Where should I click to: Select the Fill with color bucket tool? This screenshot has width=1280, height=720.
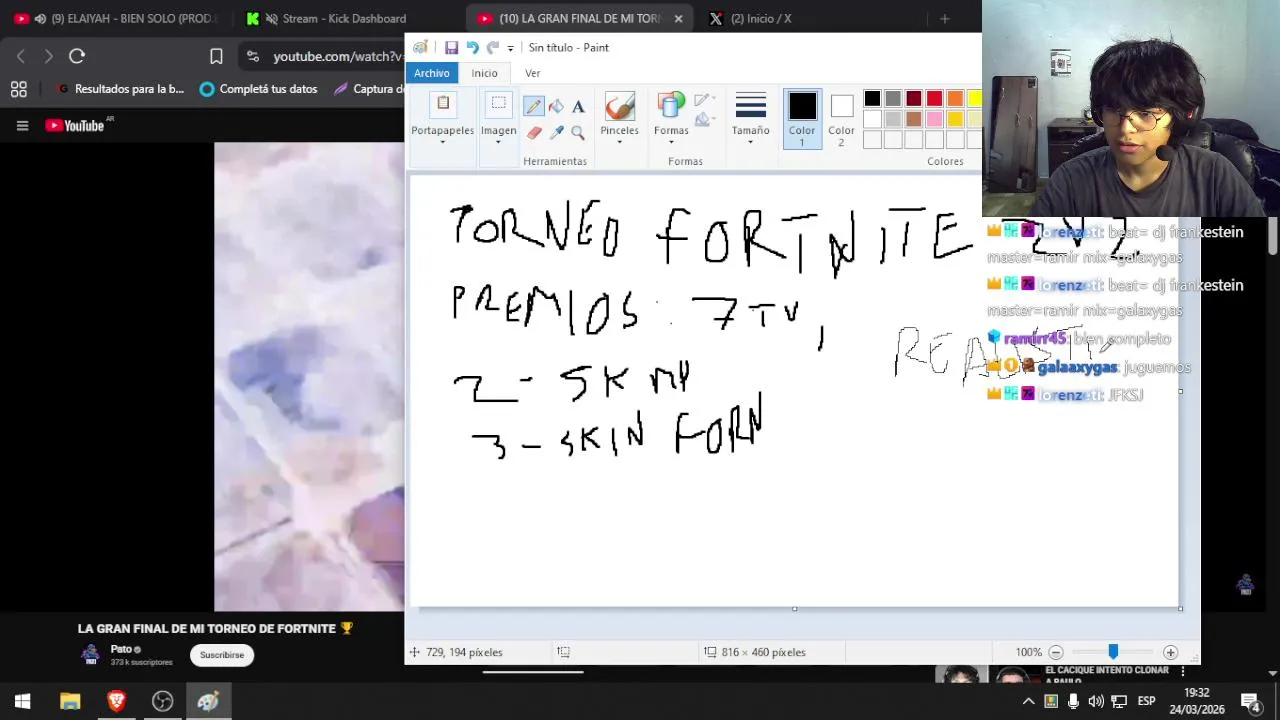click(x=556, y=107)
